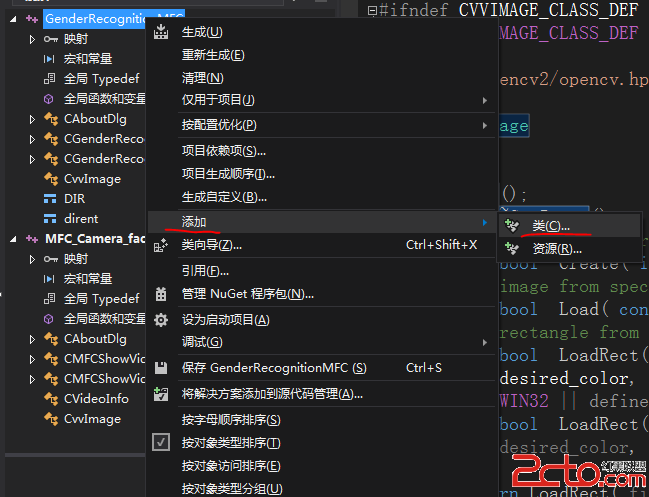This screenshot has height=497, width=649.
Task: Choose 按对象类型分组(U)
Action: (323, 489)
